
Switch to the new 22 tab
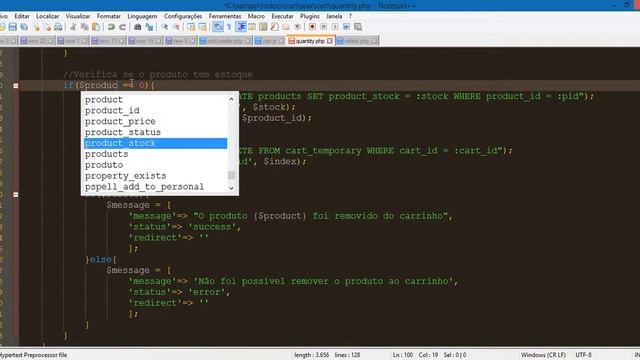pyautogui.click(x=37, y=41)
